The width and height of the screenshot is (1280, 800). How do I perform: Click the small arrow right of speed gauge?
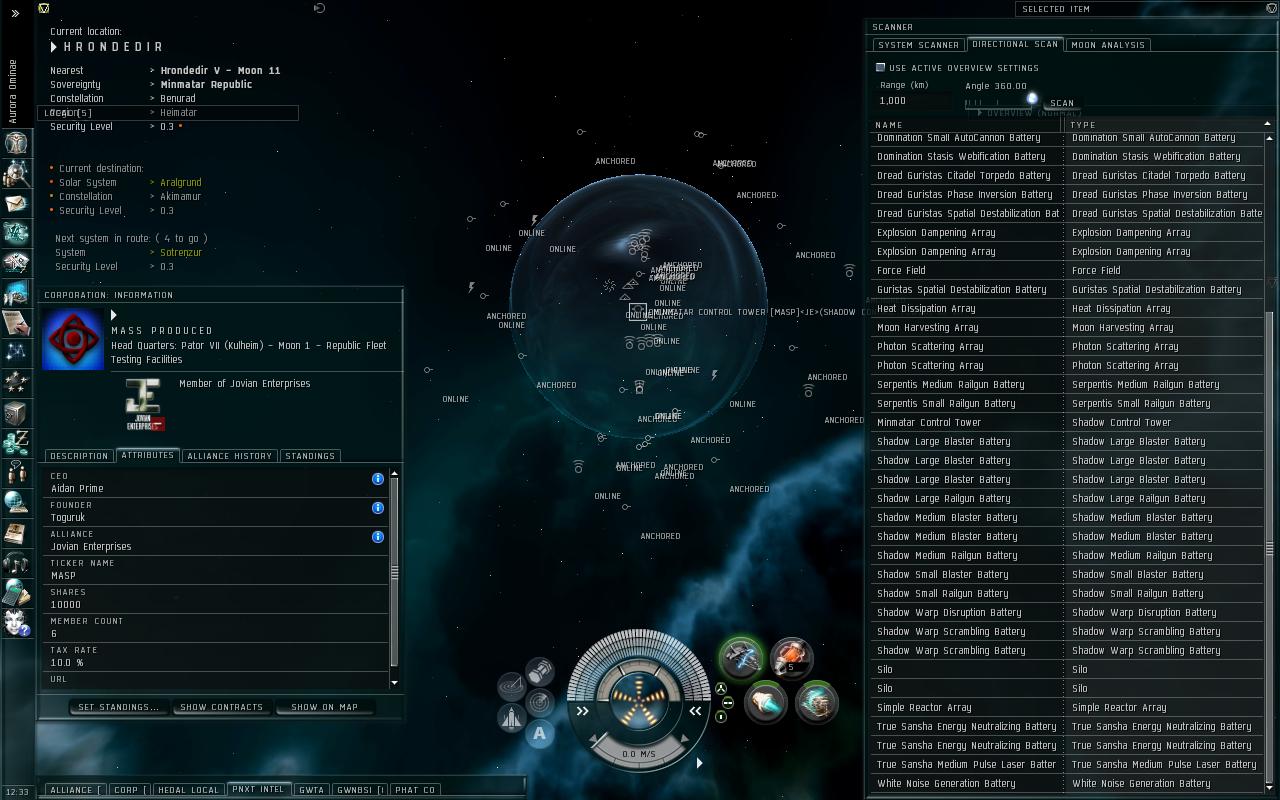click(699, 763)
